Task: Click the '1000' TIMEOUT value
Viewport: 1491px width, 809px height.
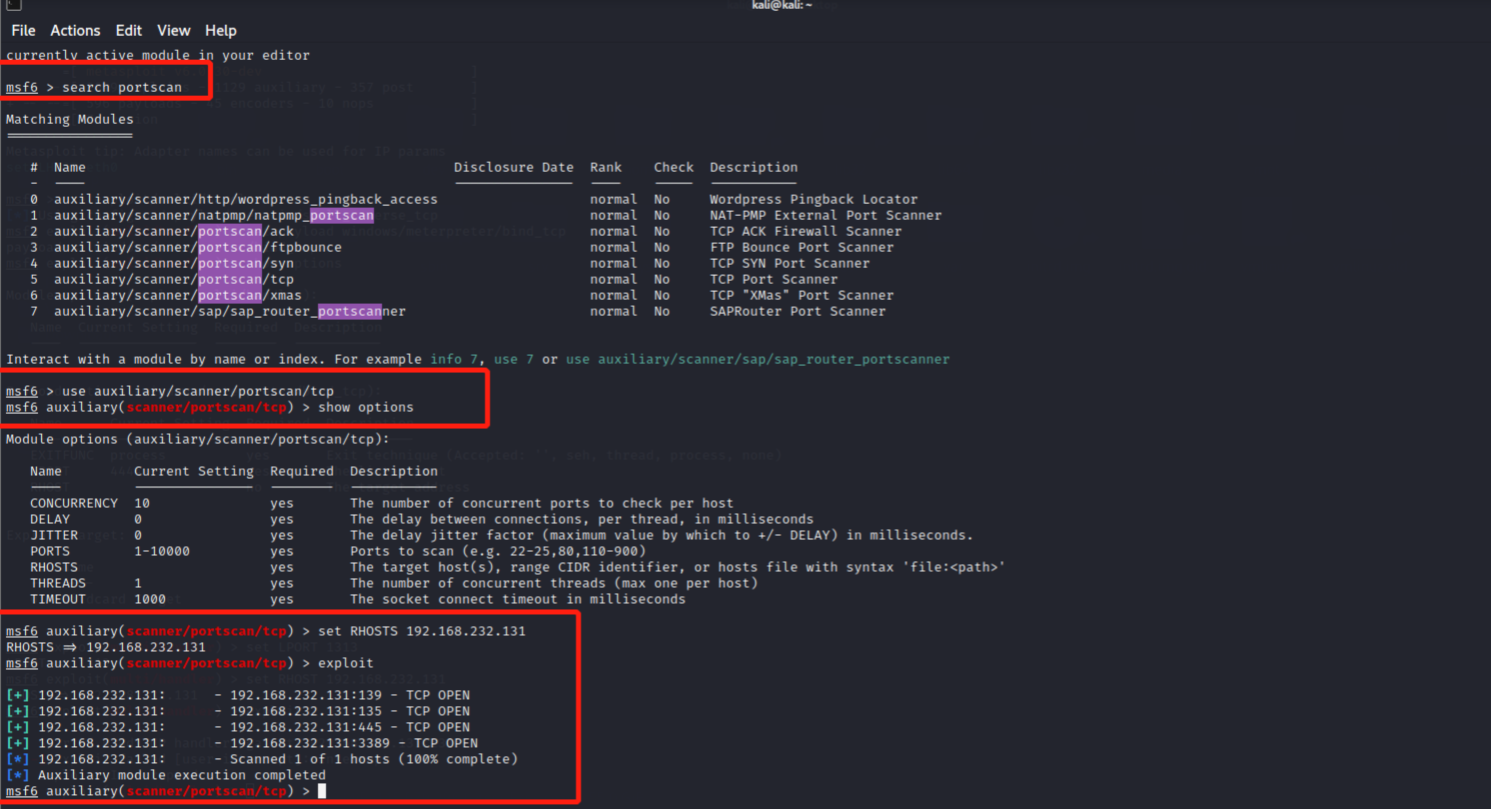Action: pyautogui.click(x=150, y=599)
